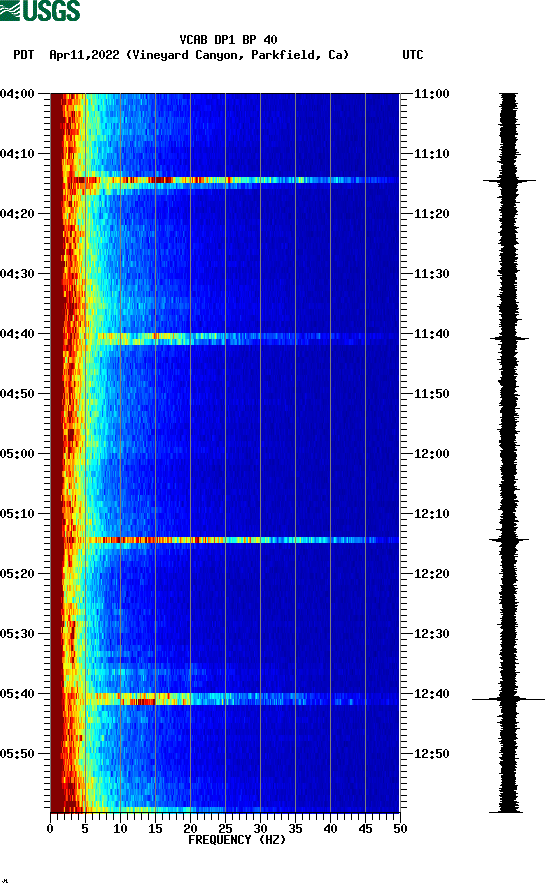Click the '05:10' PDT time label

point(17,514)
